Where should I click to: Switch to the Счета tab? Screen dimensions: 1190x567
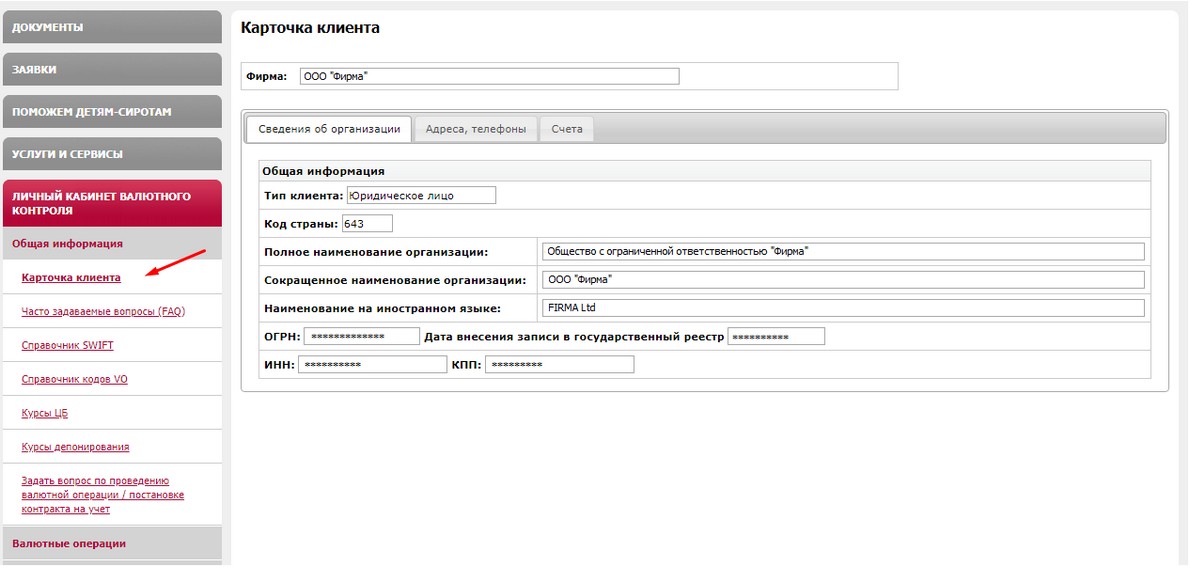point(567,129)
